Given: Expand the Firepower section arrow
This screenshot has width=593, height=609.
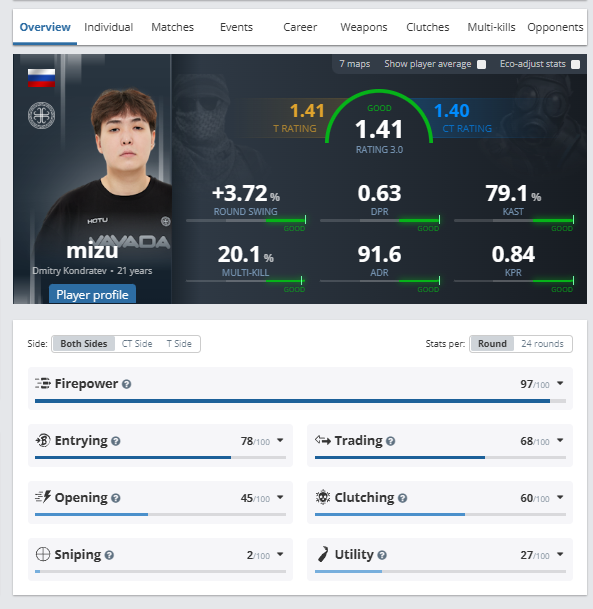Looking at the screenshot, I should pos(560,383).
